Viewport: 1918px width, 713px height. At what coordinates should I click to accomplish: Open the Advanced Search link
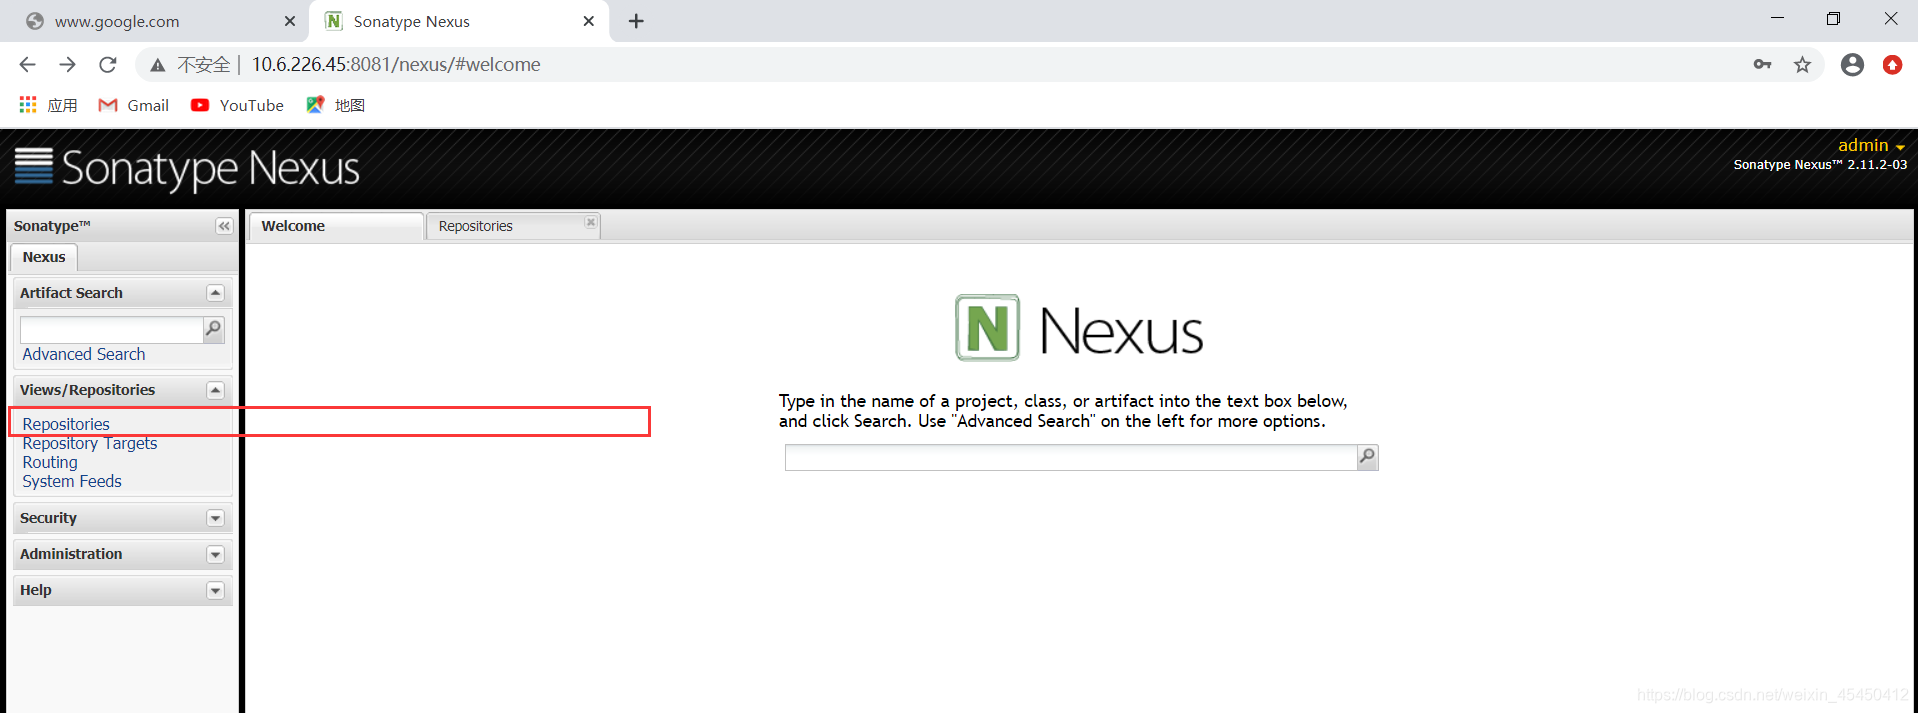click(84, 354)
